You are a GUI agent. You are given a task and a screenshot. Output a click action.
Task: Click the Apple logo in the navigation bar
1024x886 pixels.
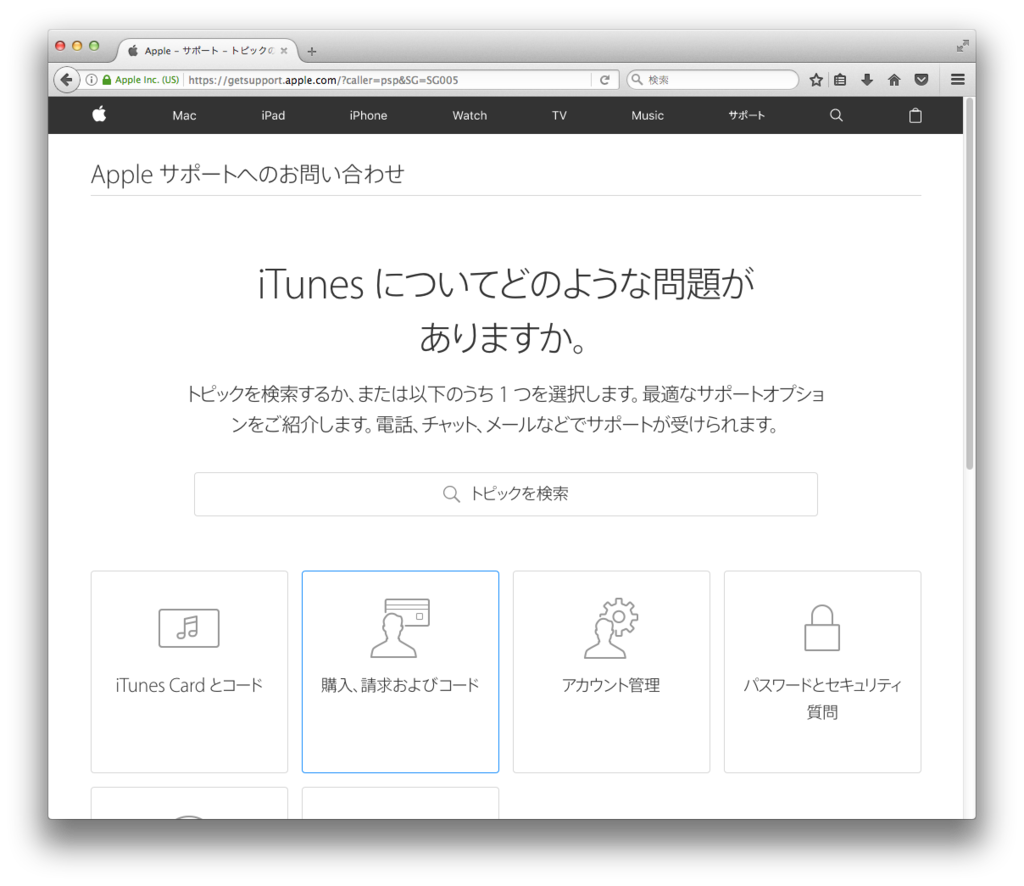[x=99, y=114]
